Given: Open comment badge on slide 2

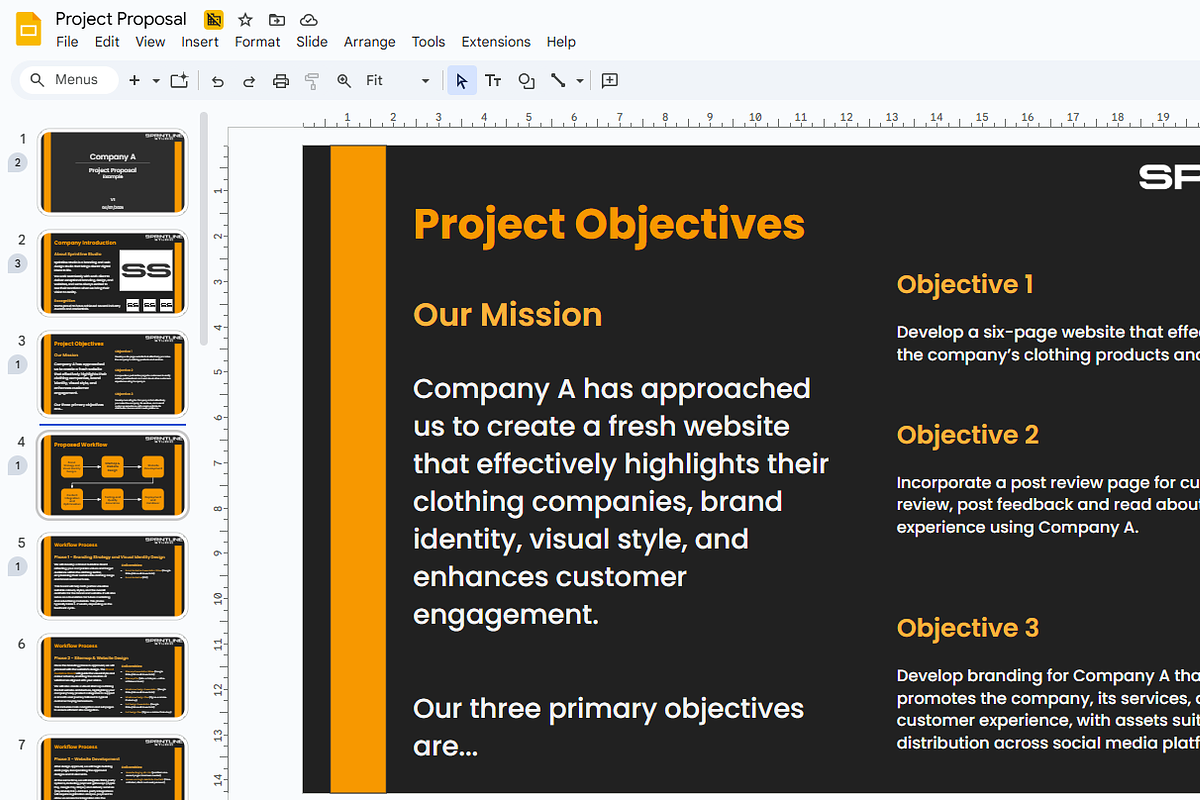Looking at the screenshot, I should coord(18,264).
